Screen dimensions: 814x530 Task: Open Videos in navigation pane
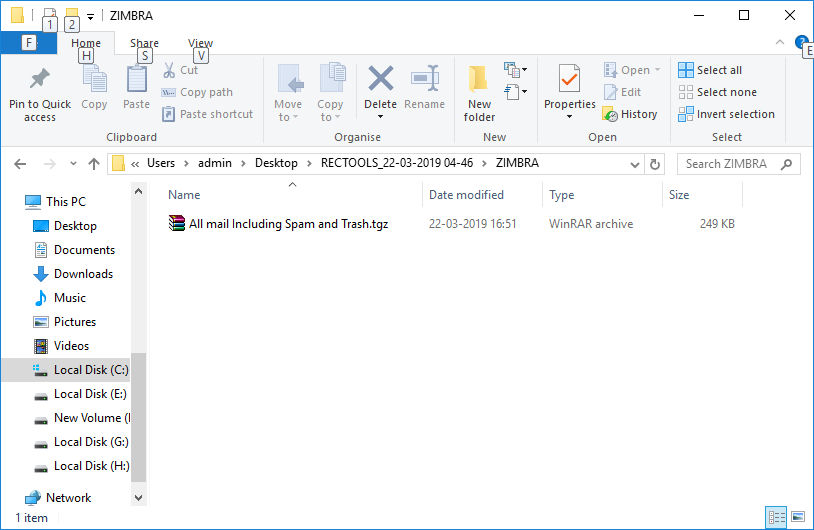click(x=71, y=346)
